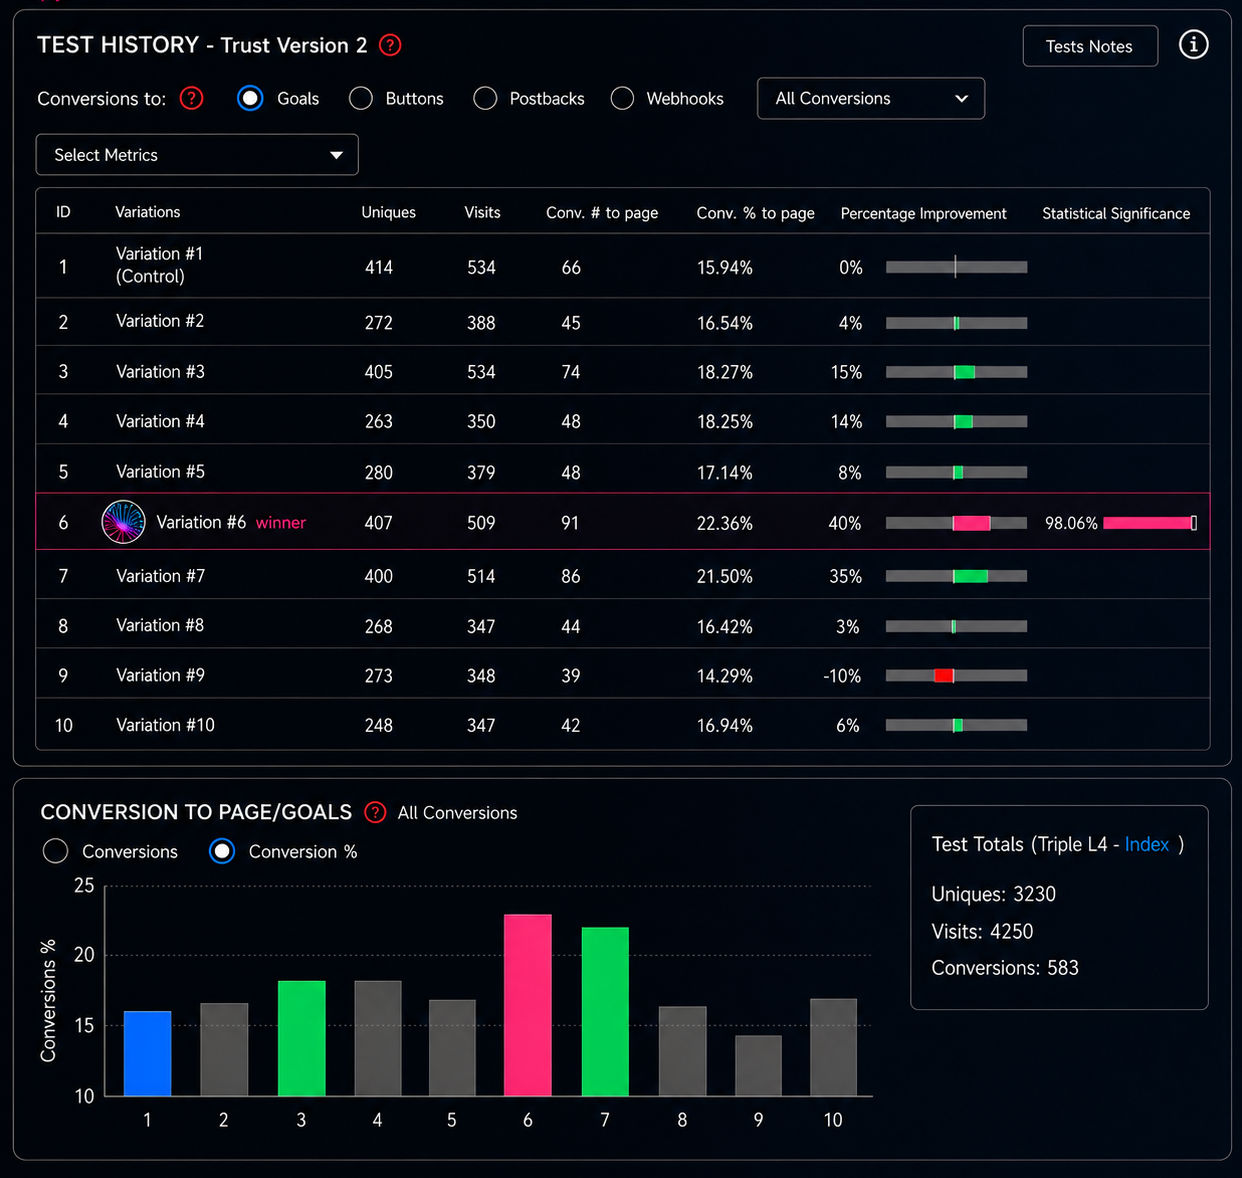Click the pink bar for variation 6
The width and height of the screenshot is (1242, 1178).
click(x=528, y=1005)
